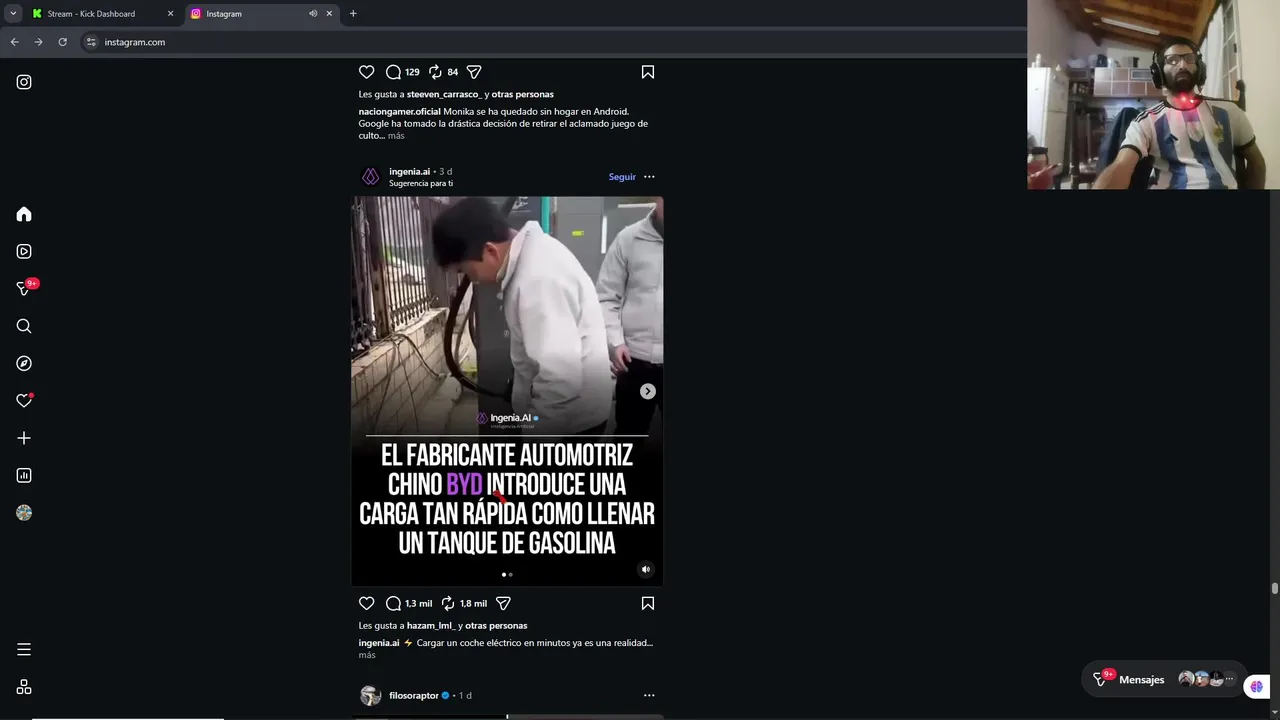Click the page vertical scrollbar thumb
The height and width of the screenshot is (720, 1280).
(1274, 589)
